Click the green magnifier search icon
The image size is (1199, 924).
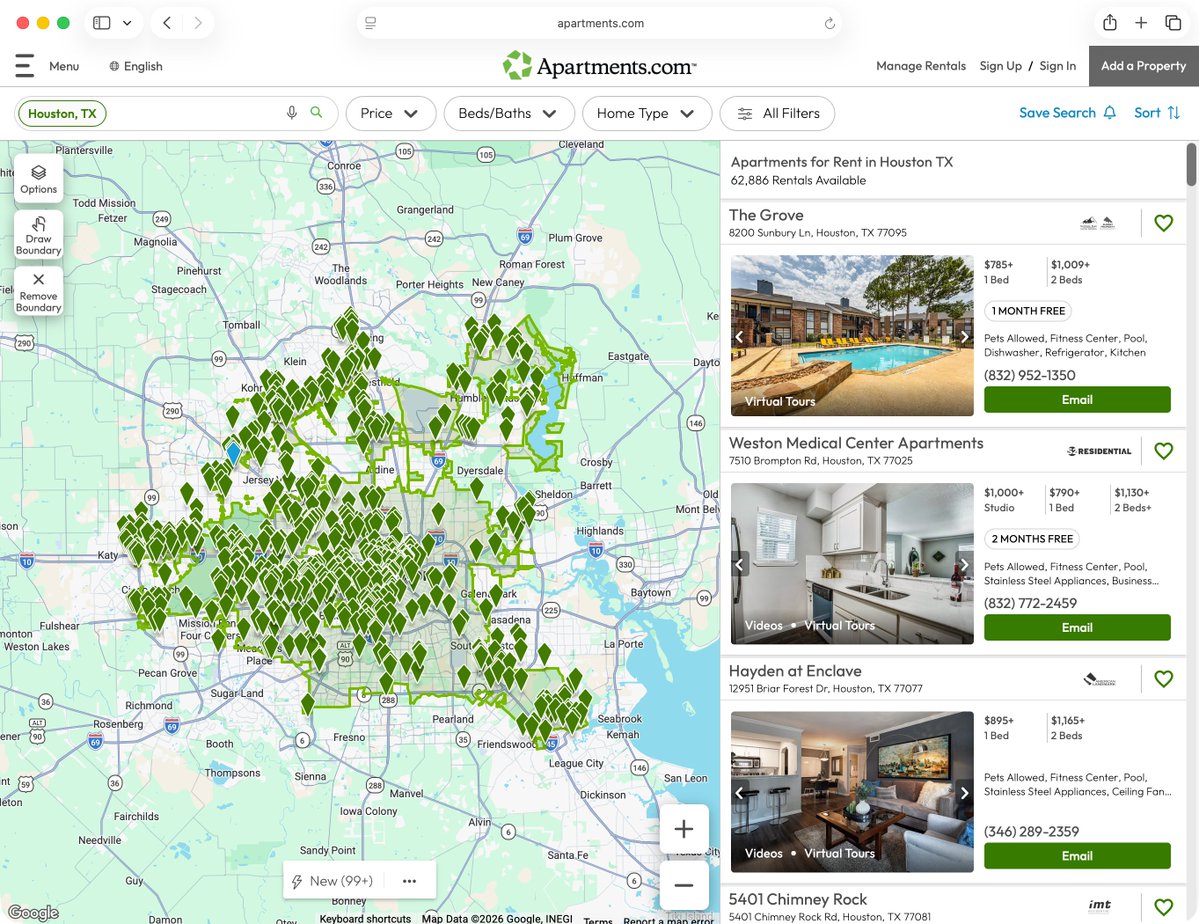click(x=316, y=112)
